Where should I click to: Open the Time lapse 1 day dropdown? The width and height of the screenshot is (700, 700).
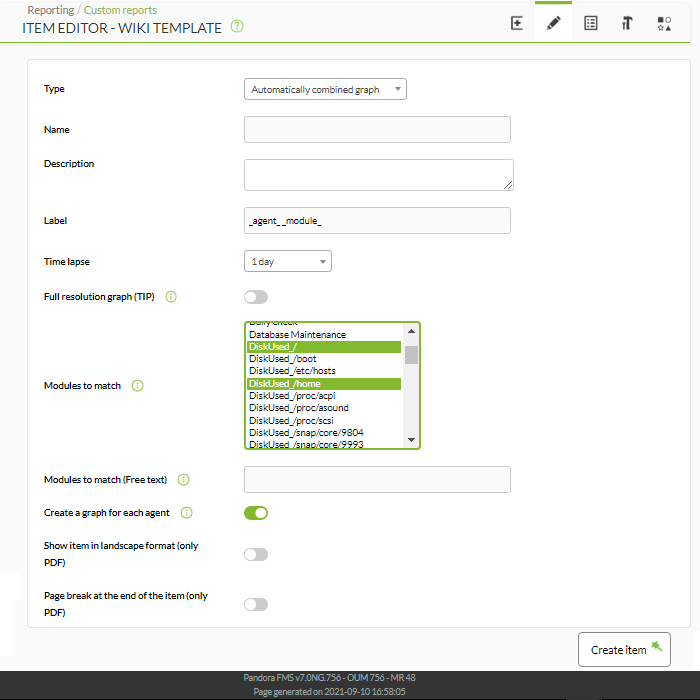[288, 261]
